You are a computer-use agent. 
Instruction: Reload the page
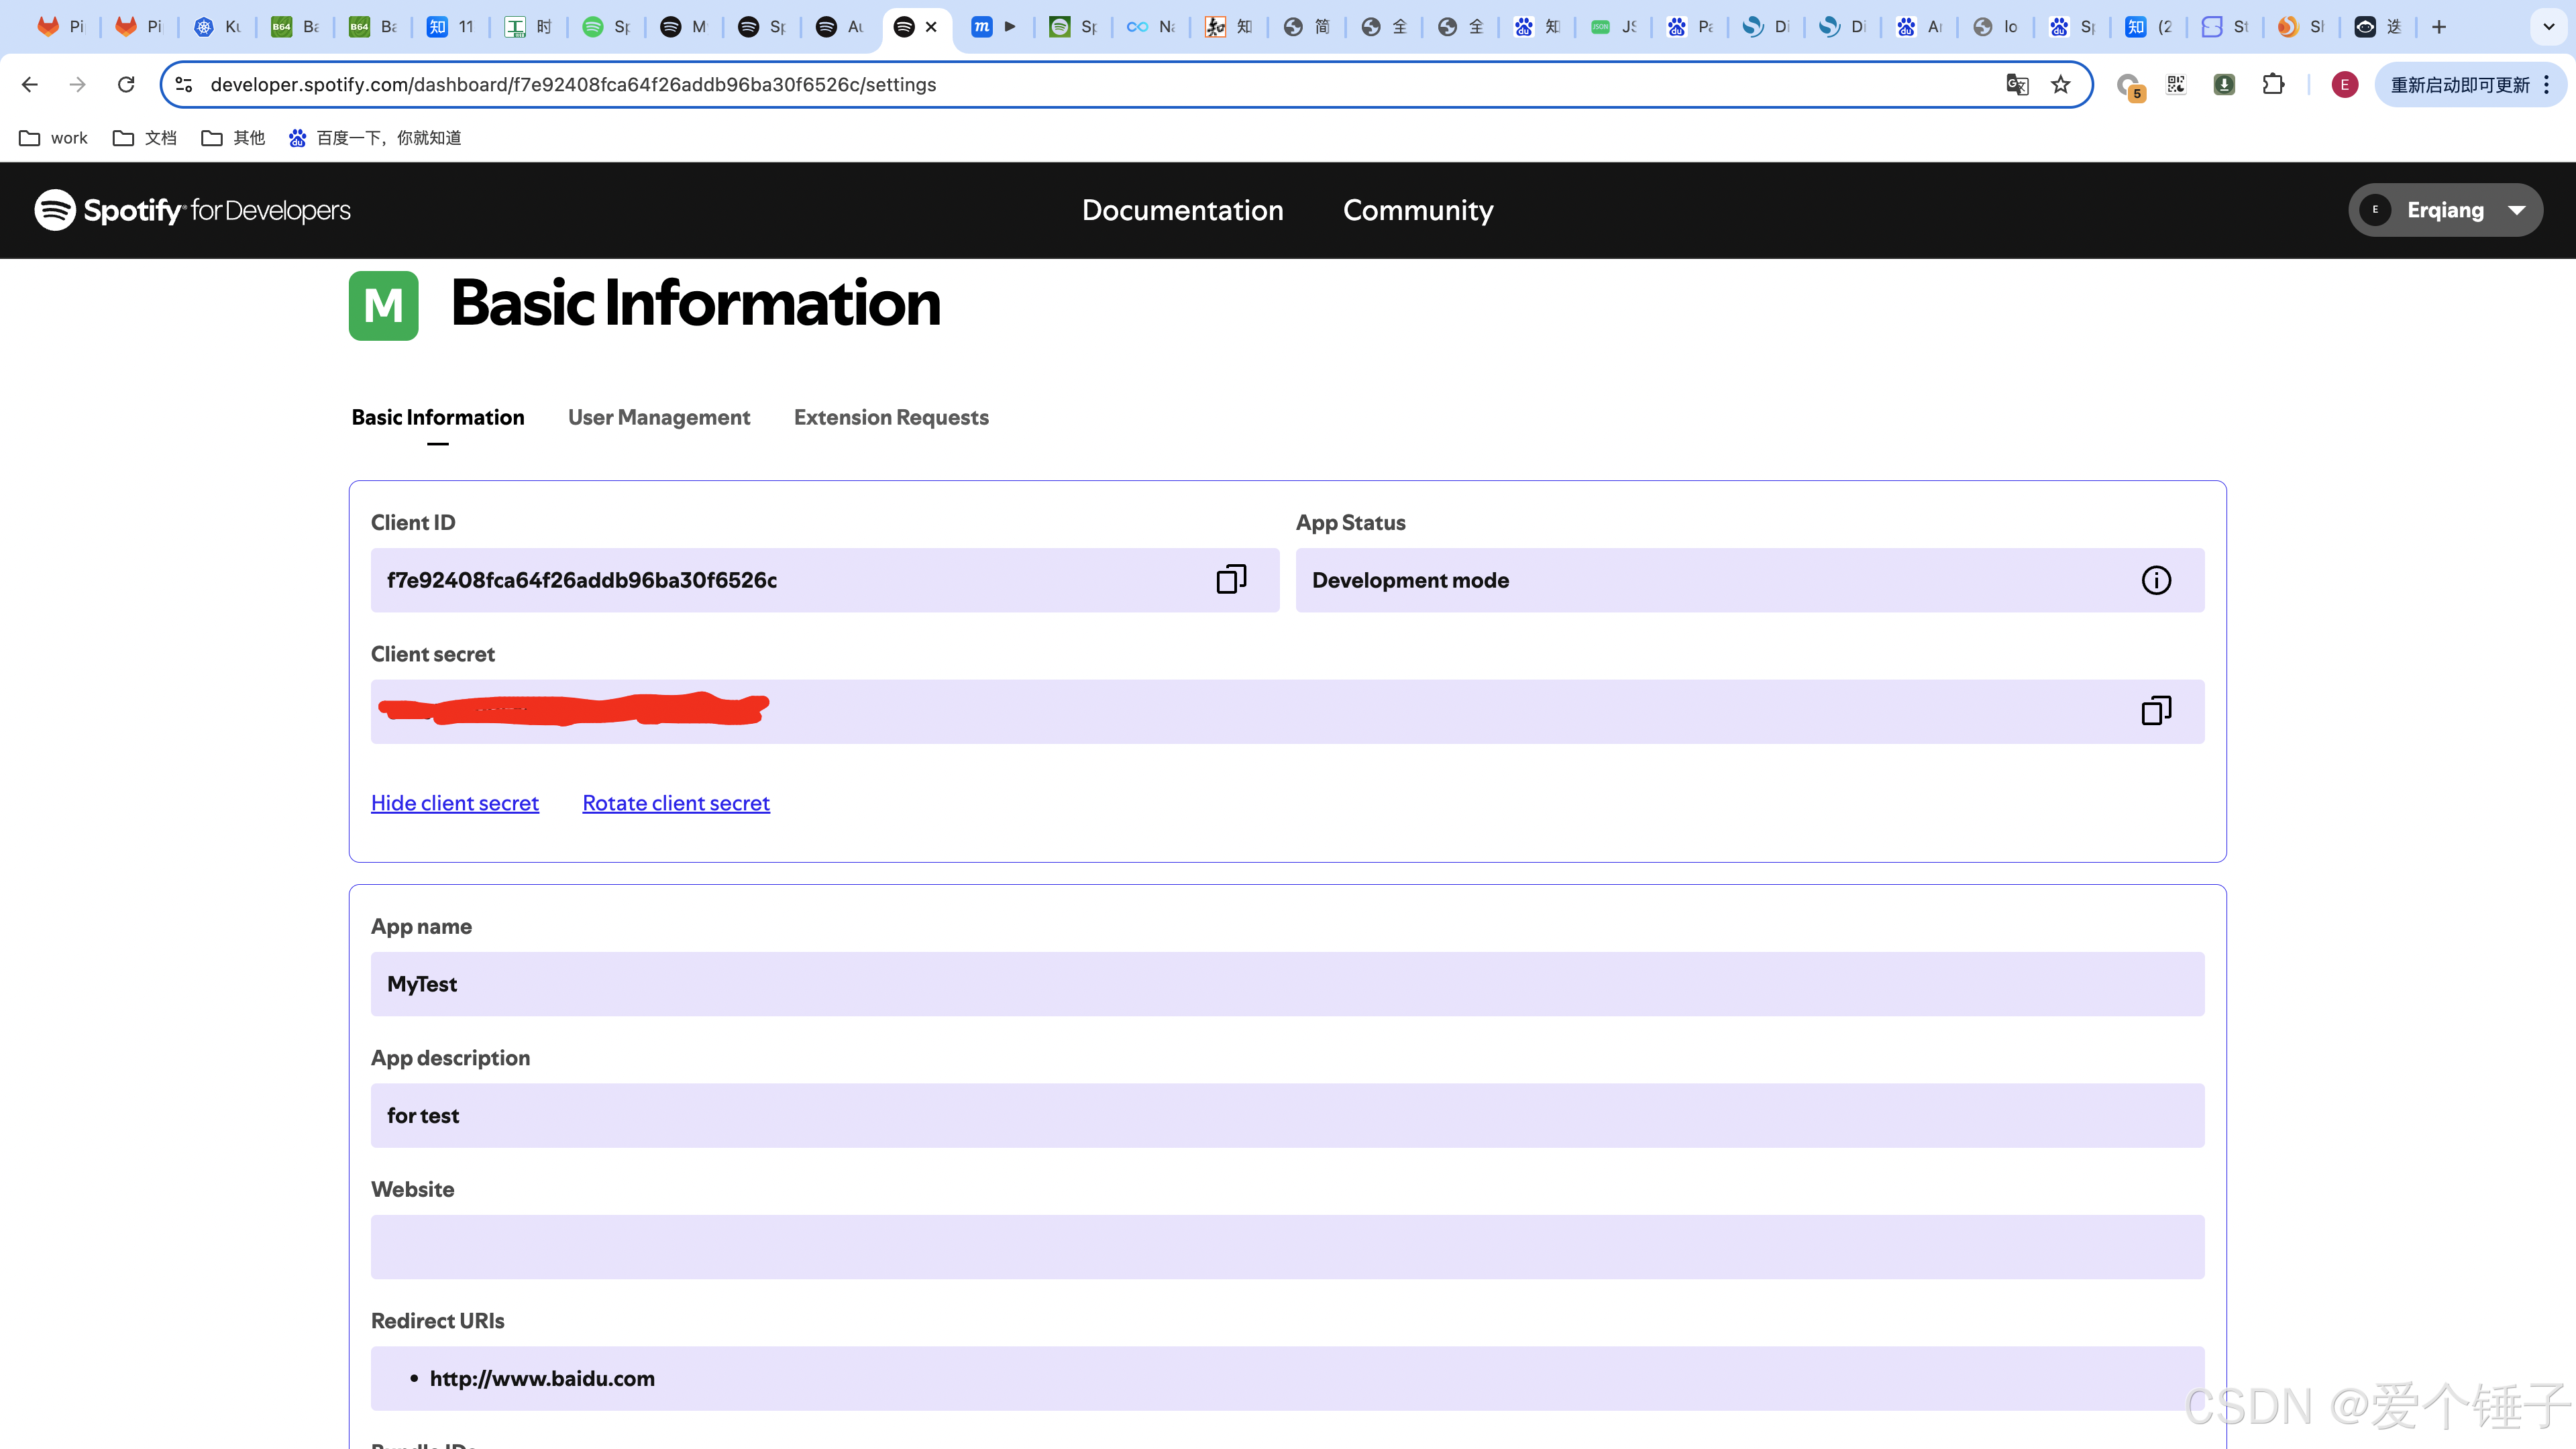click(x=126, y=85)
